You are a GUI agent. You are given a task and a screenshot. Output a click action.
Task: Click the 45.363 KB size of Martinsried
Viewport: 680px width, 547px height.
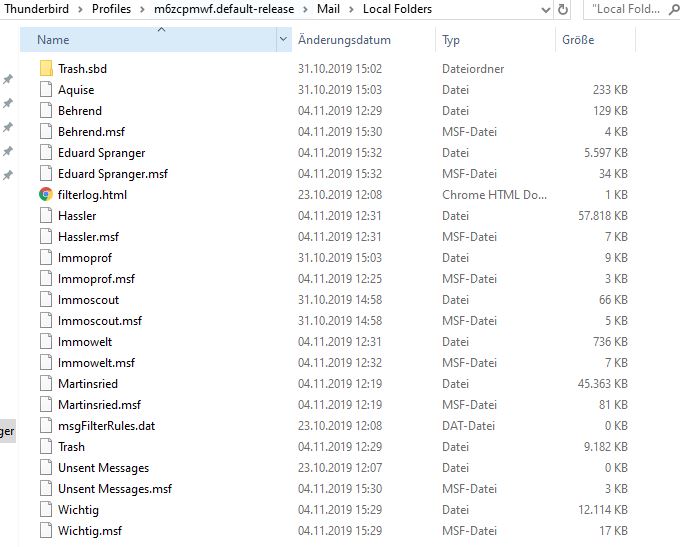pyautogui.click(x=603, y=383)
